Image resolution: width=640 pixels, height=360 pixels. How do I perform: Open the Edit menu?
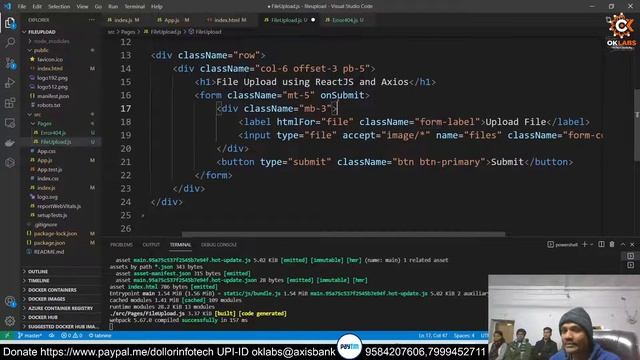point(37,7)
